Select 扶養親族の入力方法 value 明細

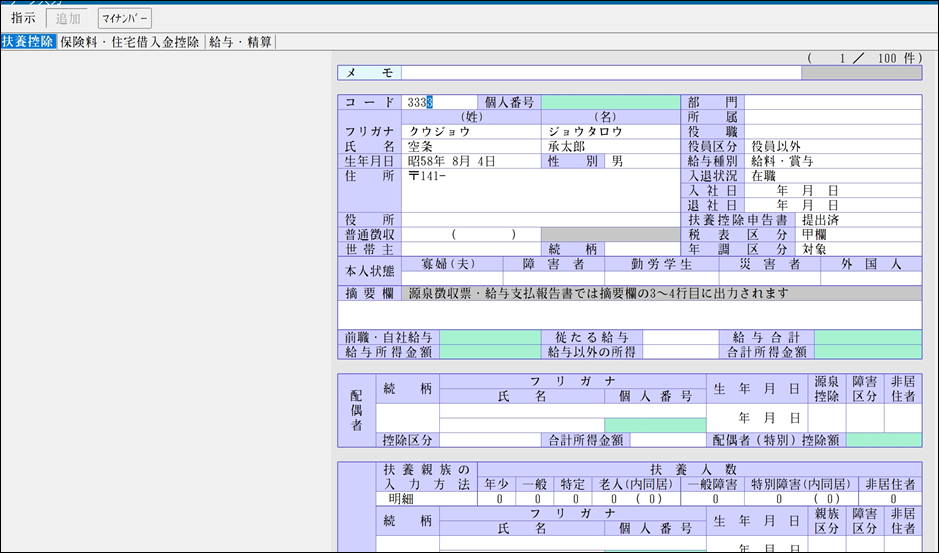[x=427, y=499]
